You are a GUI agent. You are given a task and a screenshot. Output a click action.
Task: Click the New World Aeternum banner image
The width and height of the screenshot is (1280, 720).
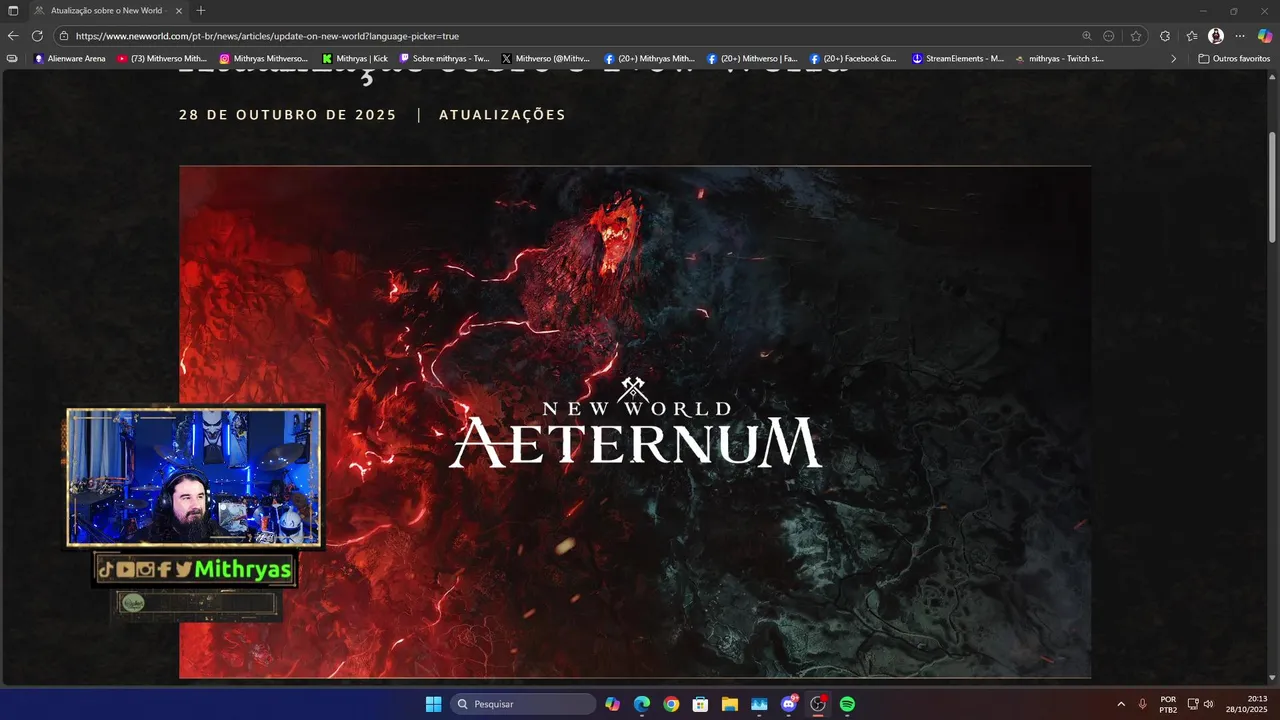[635, 422]
